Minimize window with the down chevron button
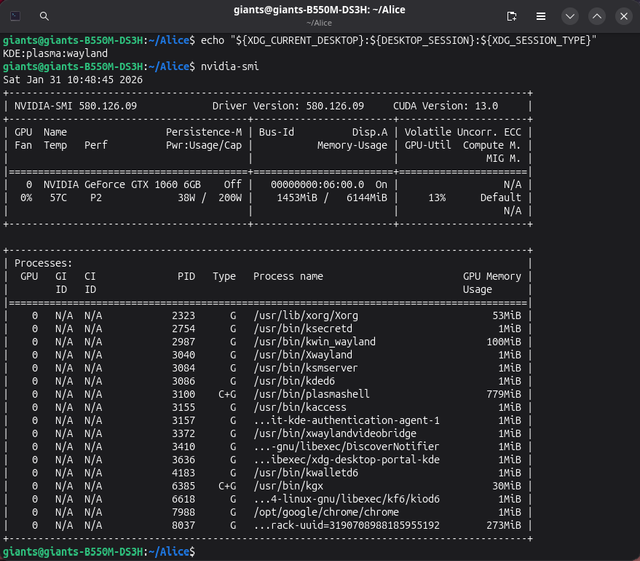Screen dimensions: 640x561 tap(570, 16)
